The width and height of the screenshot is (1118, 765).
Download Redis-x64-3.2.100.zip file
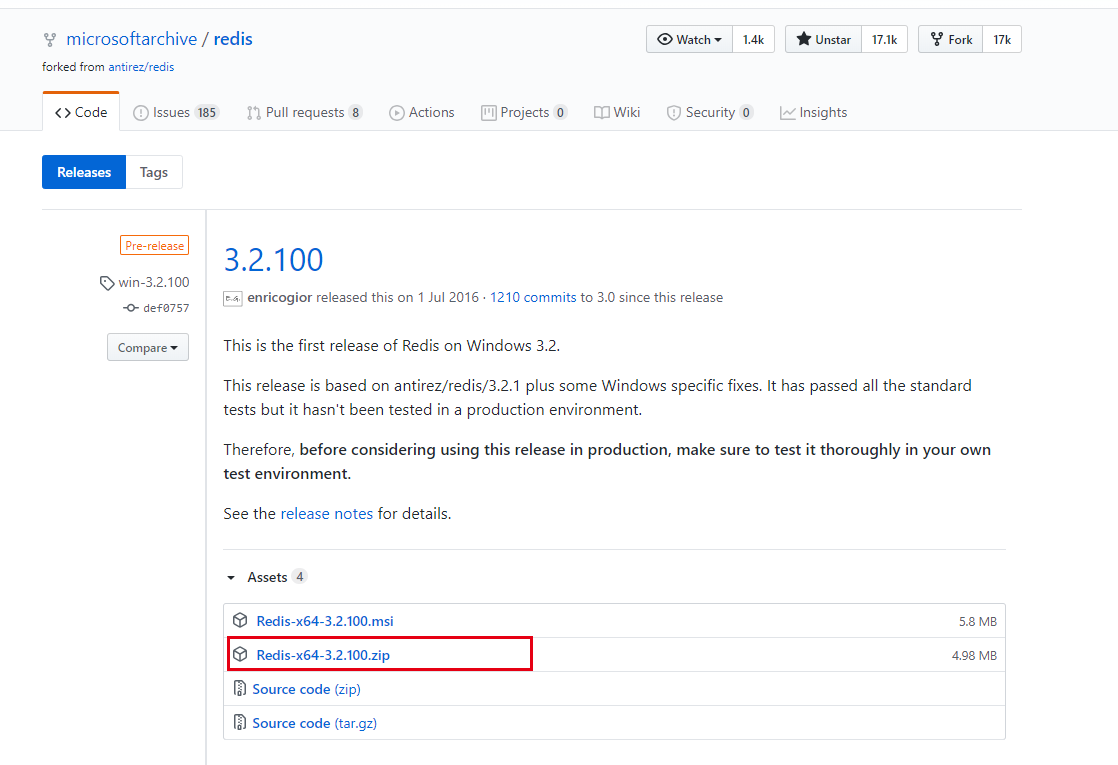(323, 655)
